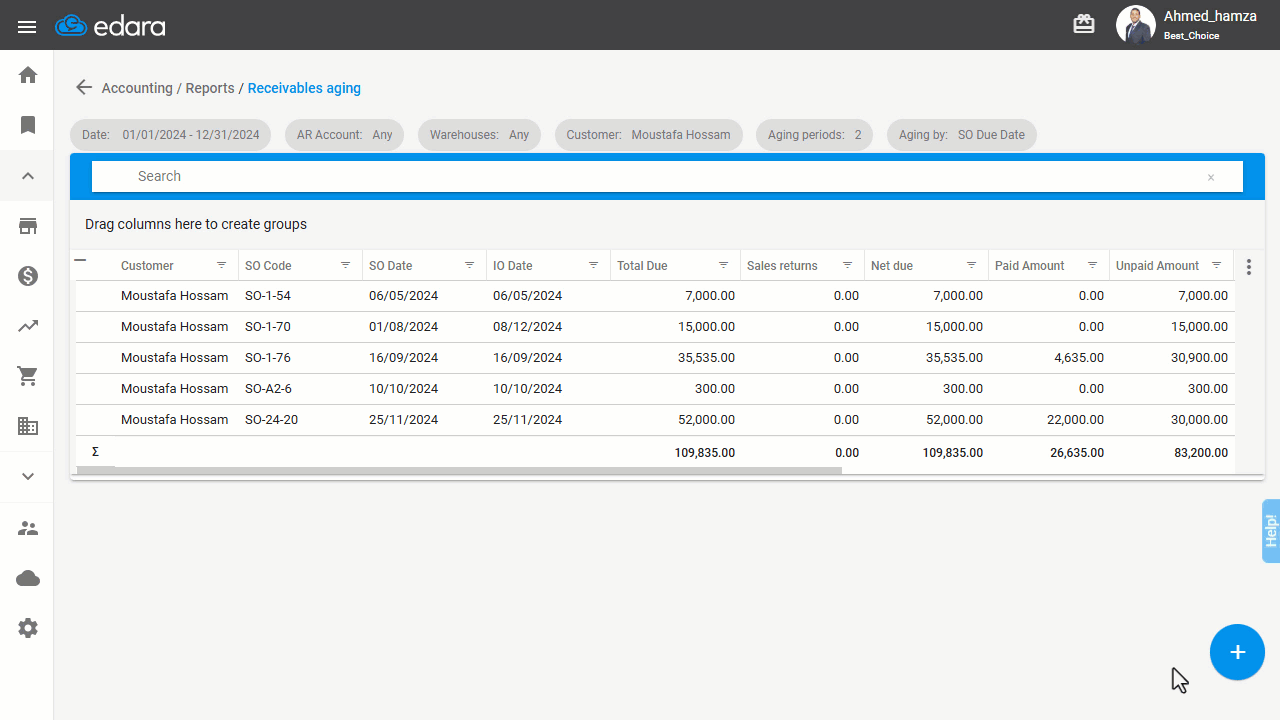Edit the AR Account filter chip
Viewport: 1280px width, 720px height.
pyautogui.click(x=345, y=135)
